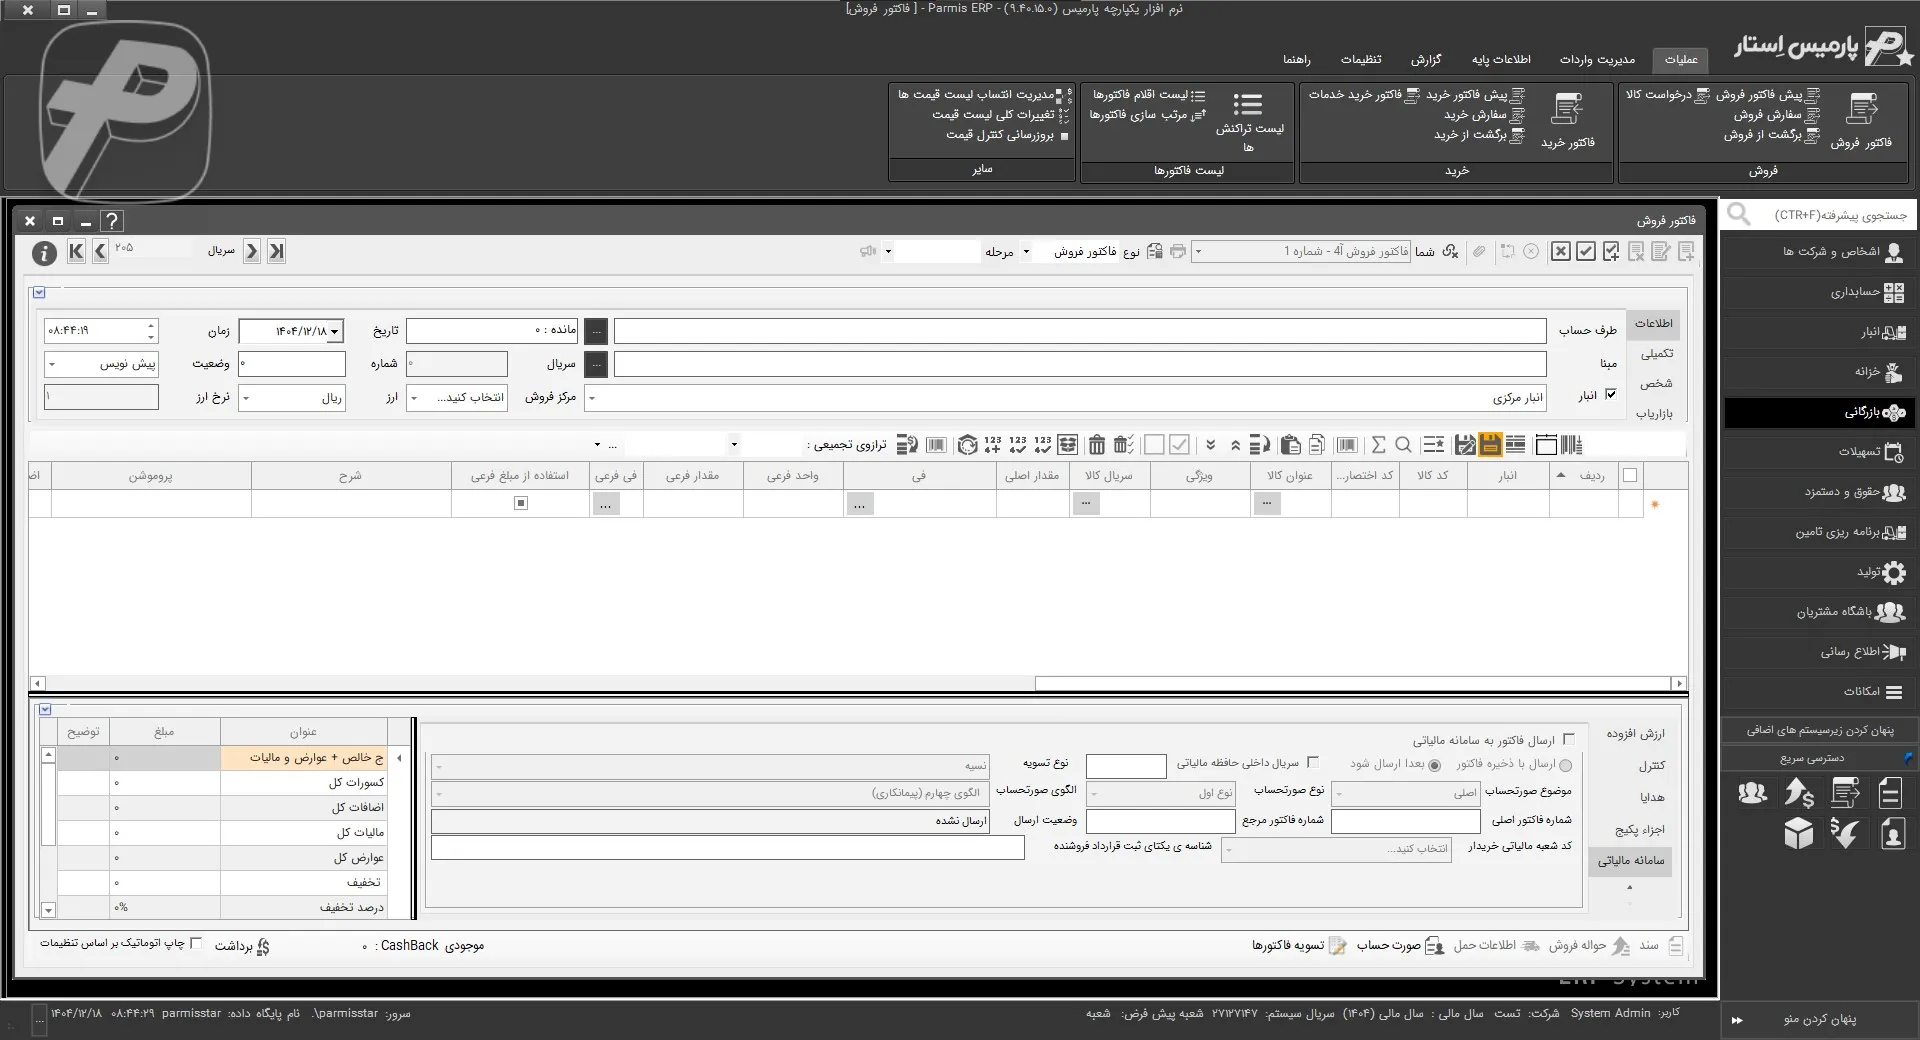Click the edit invoice pencil icon
Screen dimensions: 1920x1040
pyautogui.click(x=1661, y=252)
